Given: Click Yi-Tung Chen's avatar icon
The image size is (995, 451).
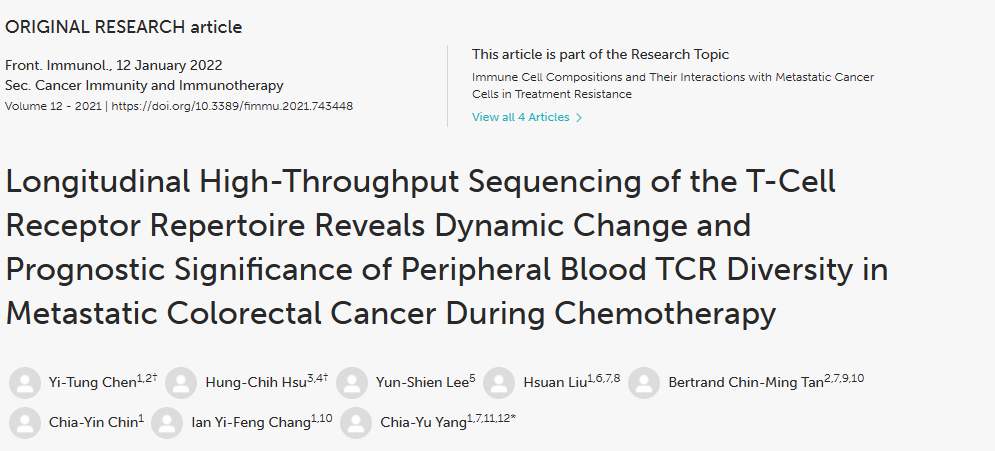Looking at the screenshot, I should [x=25, y=383].
